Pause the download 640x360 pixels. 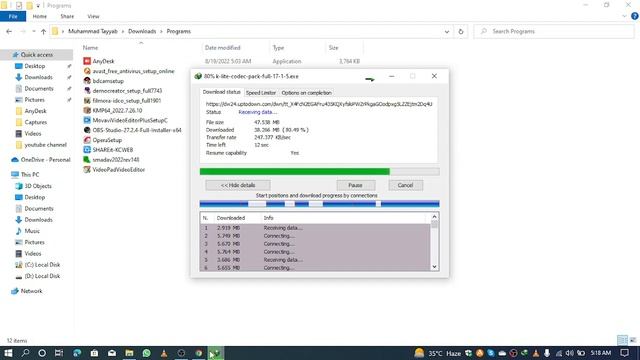[356, 185]
